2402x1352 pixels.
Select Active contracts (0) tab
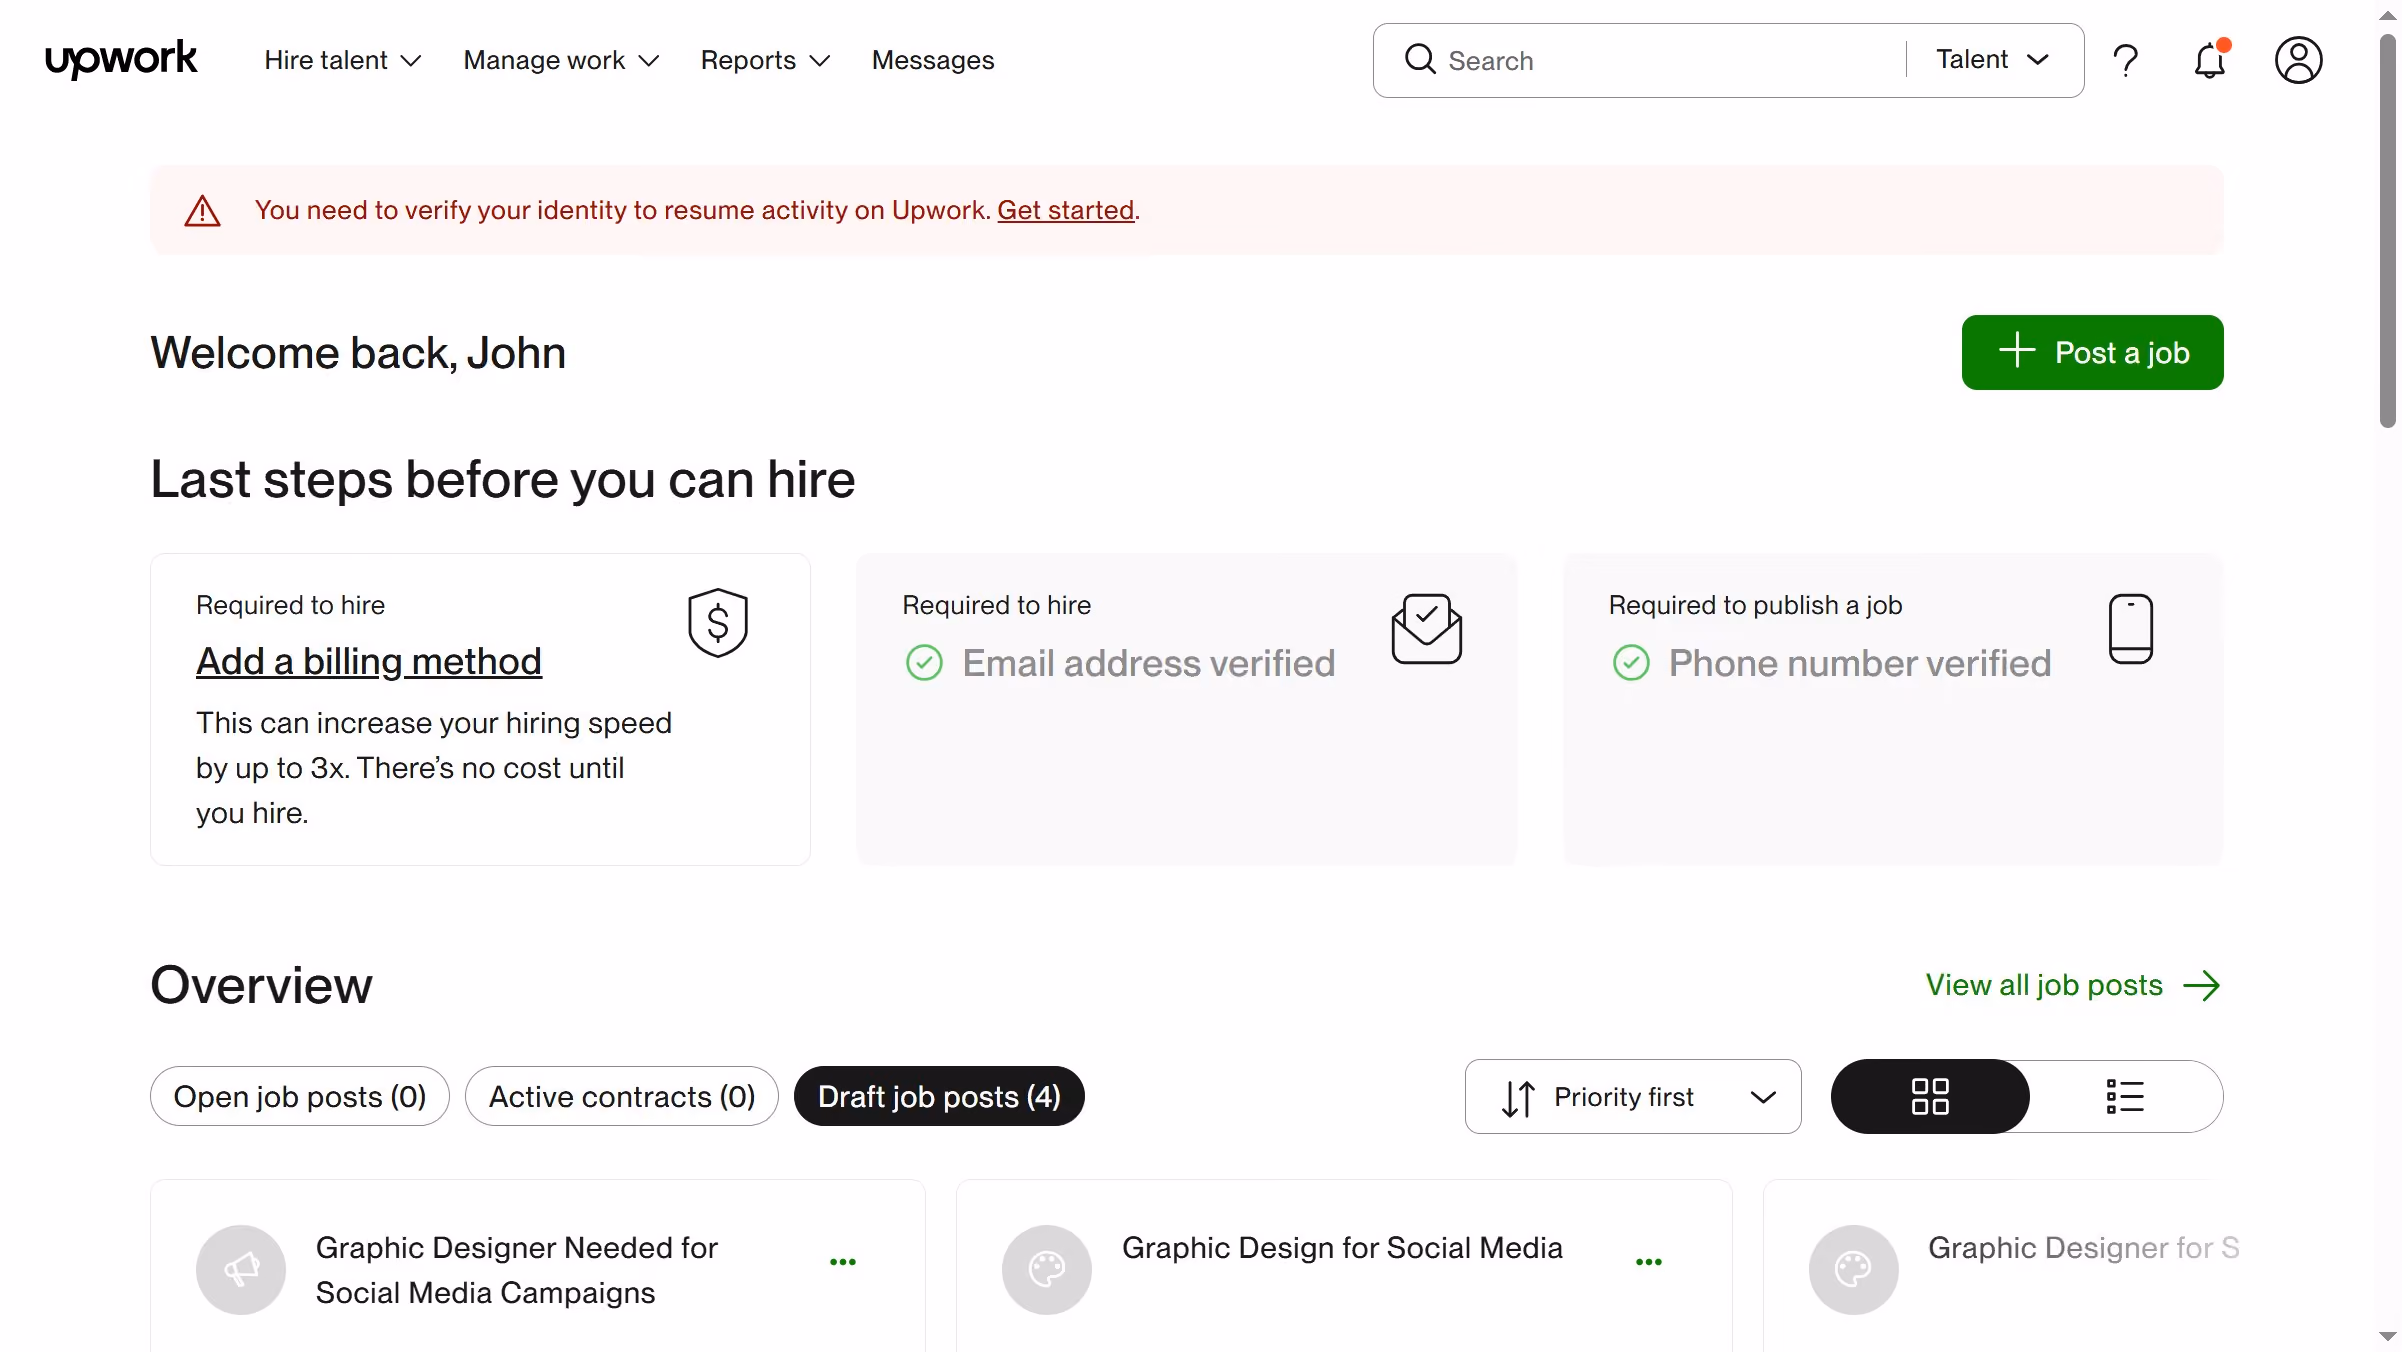(622, 1097)
